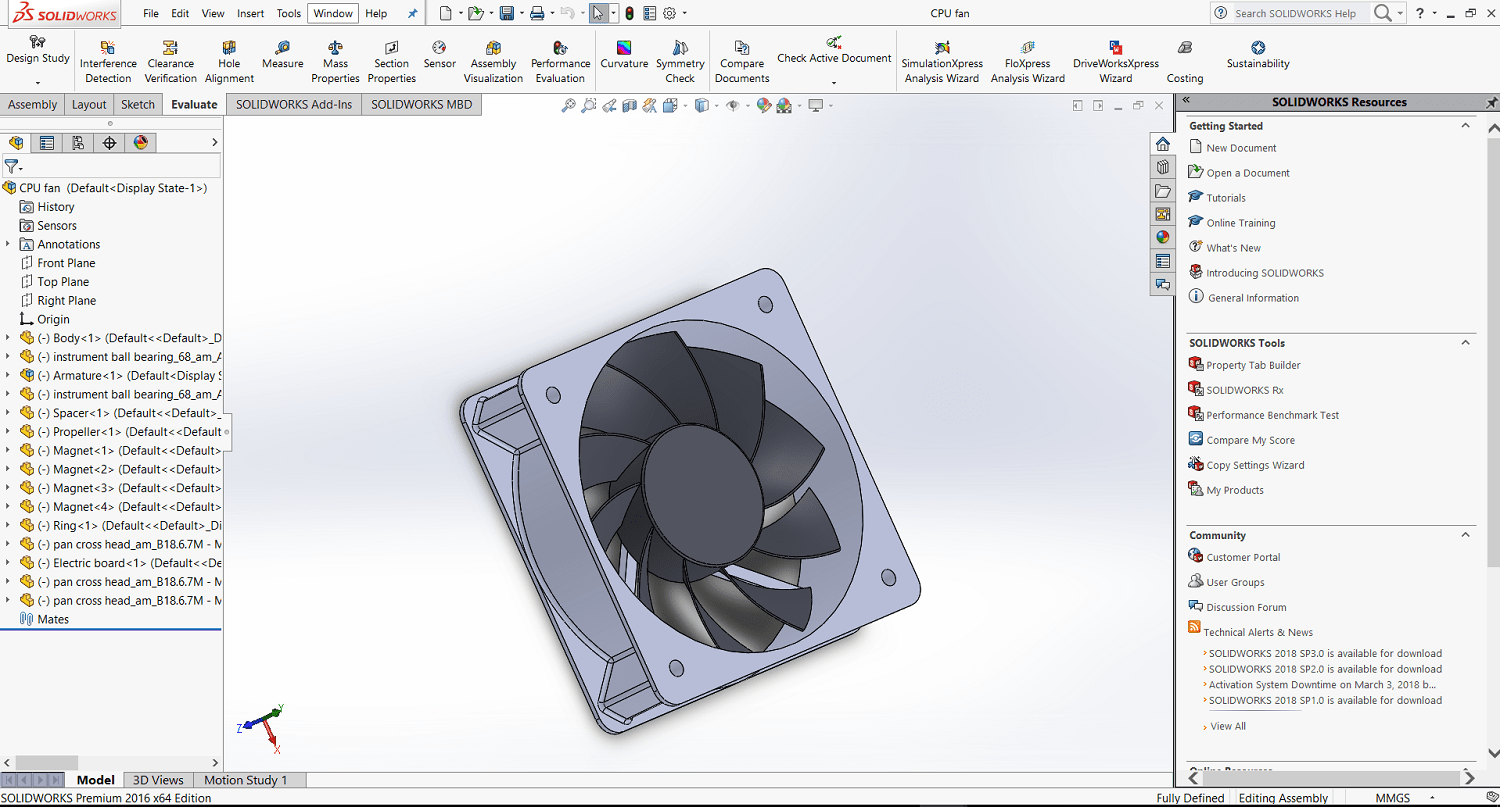
Task: Run the Symmetry Check
Action: (680, 62)
